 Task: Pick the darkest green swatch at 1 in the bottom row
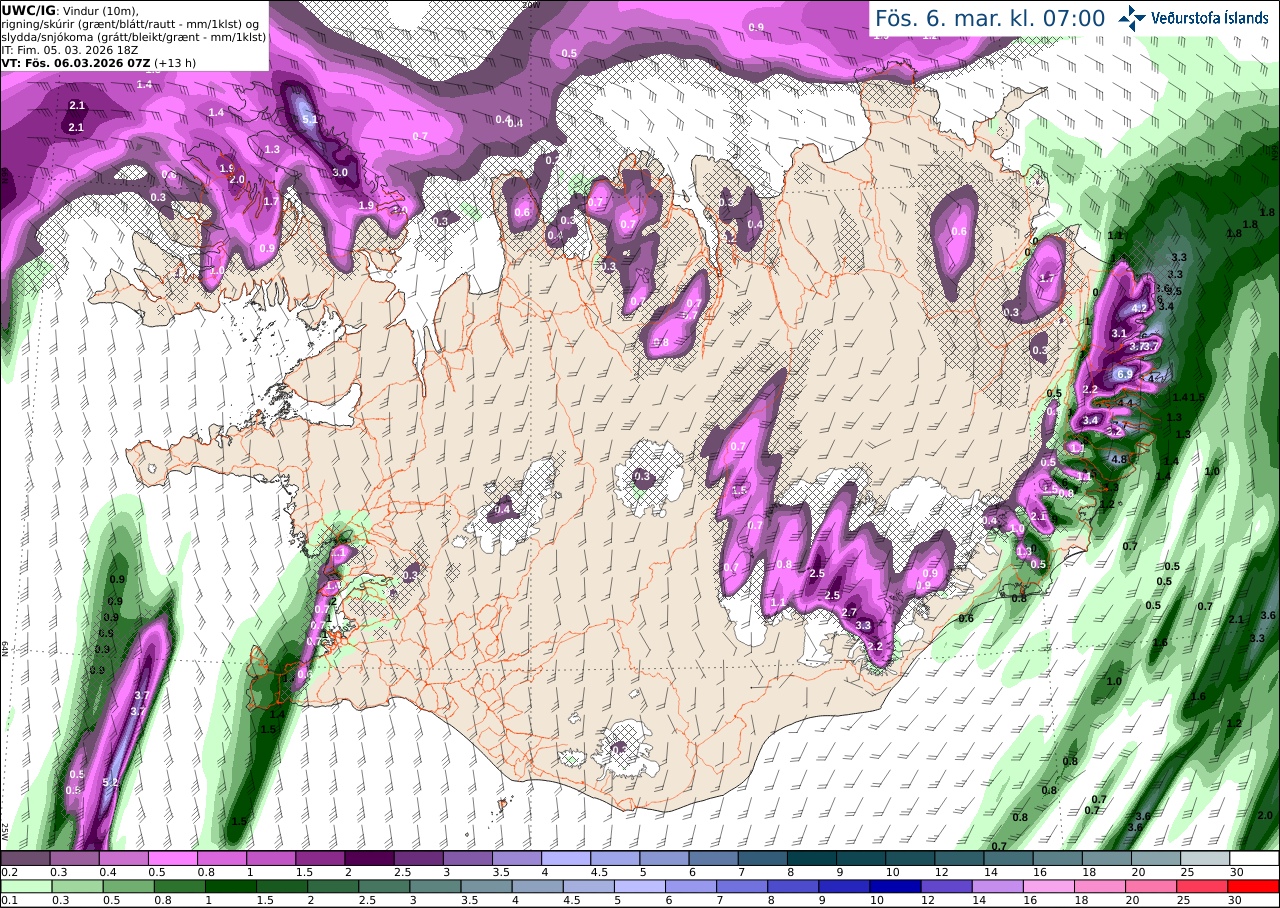230,886
